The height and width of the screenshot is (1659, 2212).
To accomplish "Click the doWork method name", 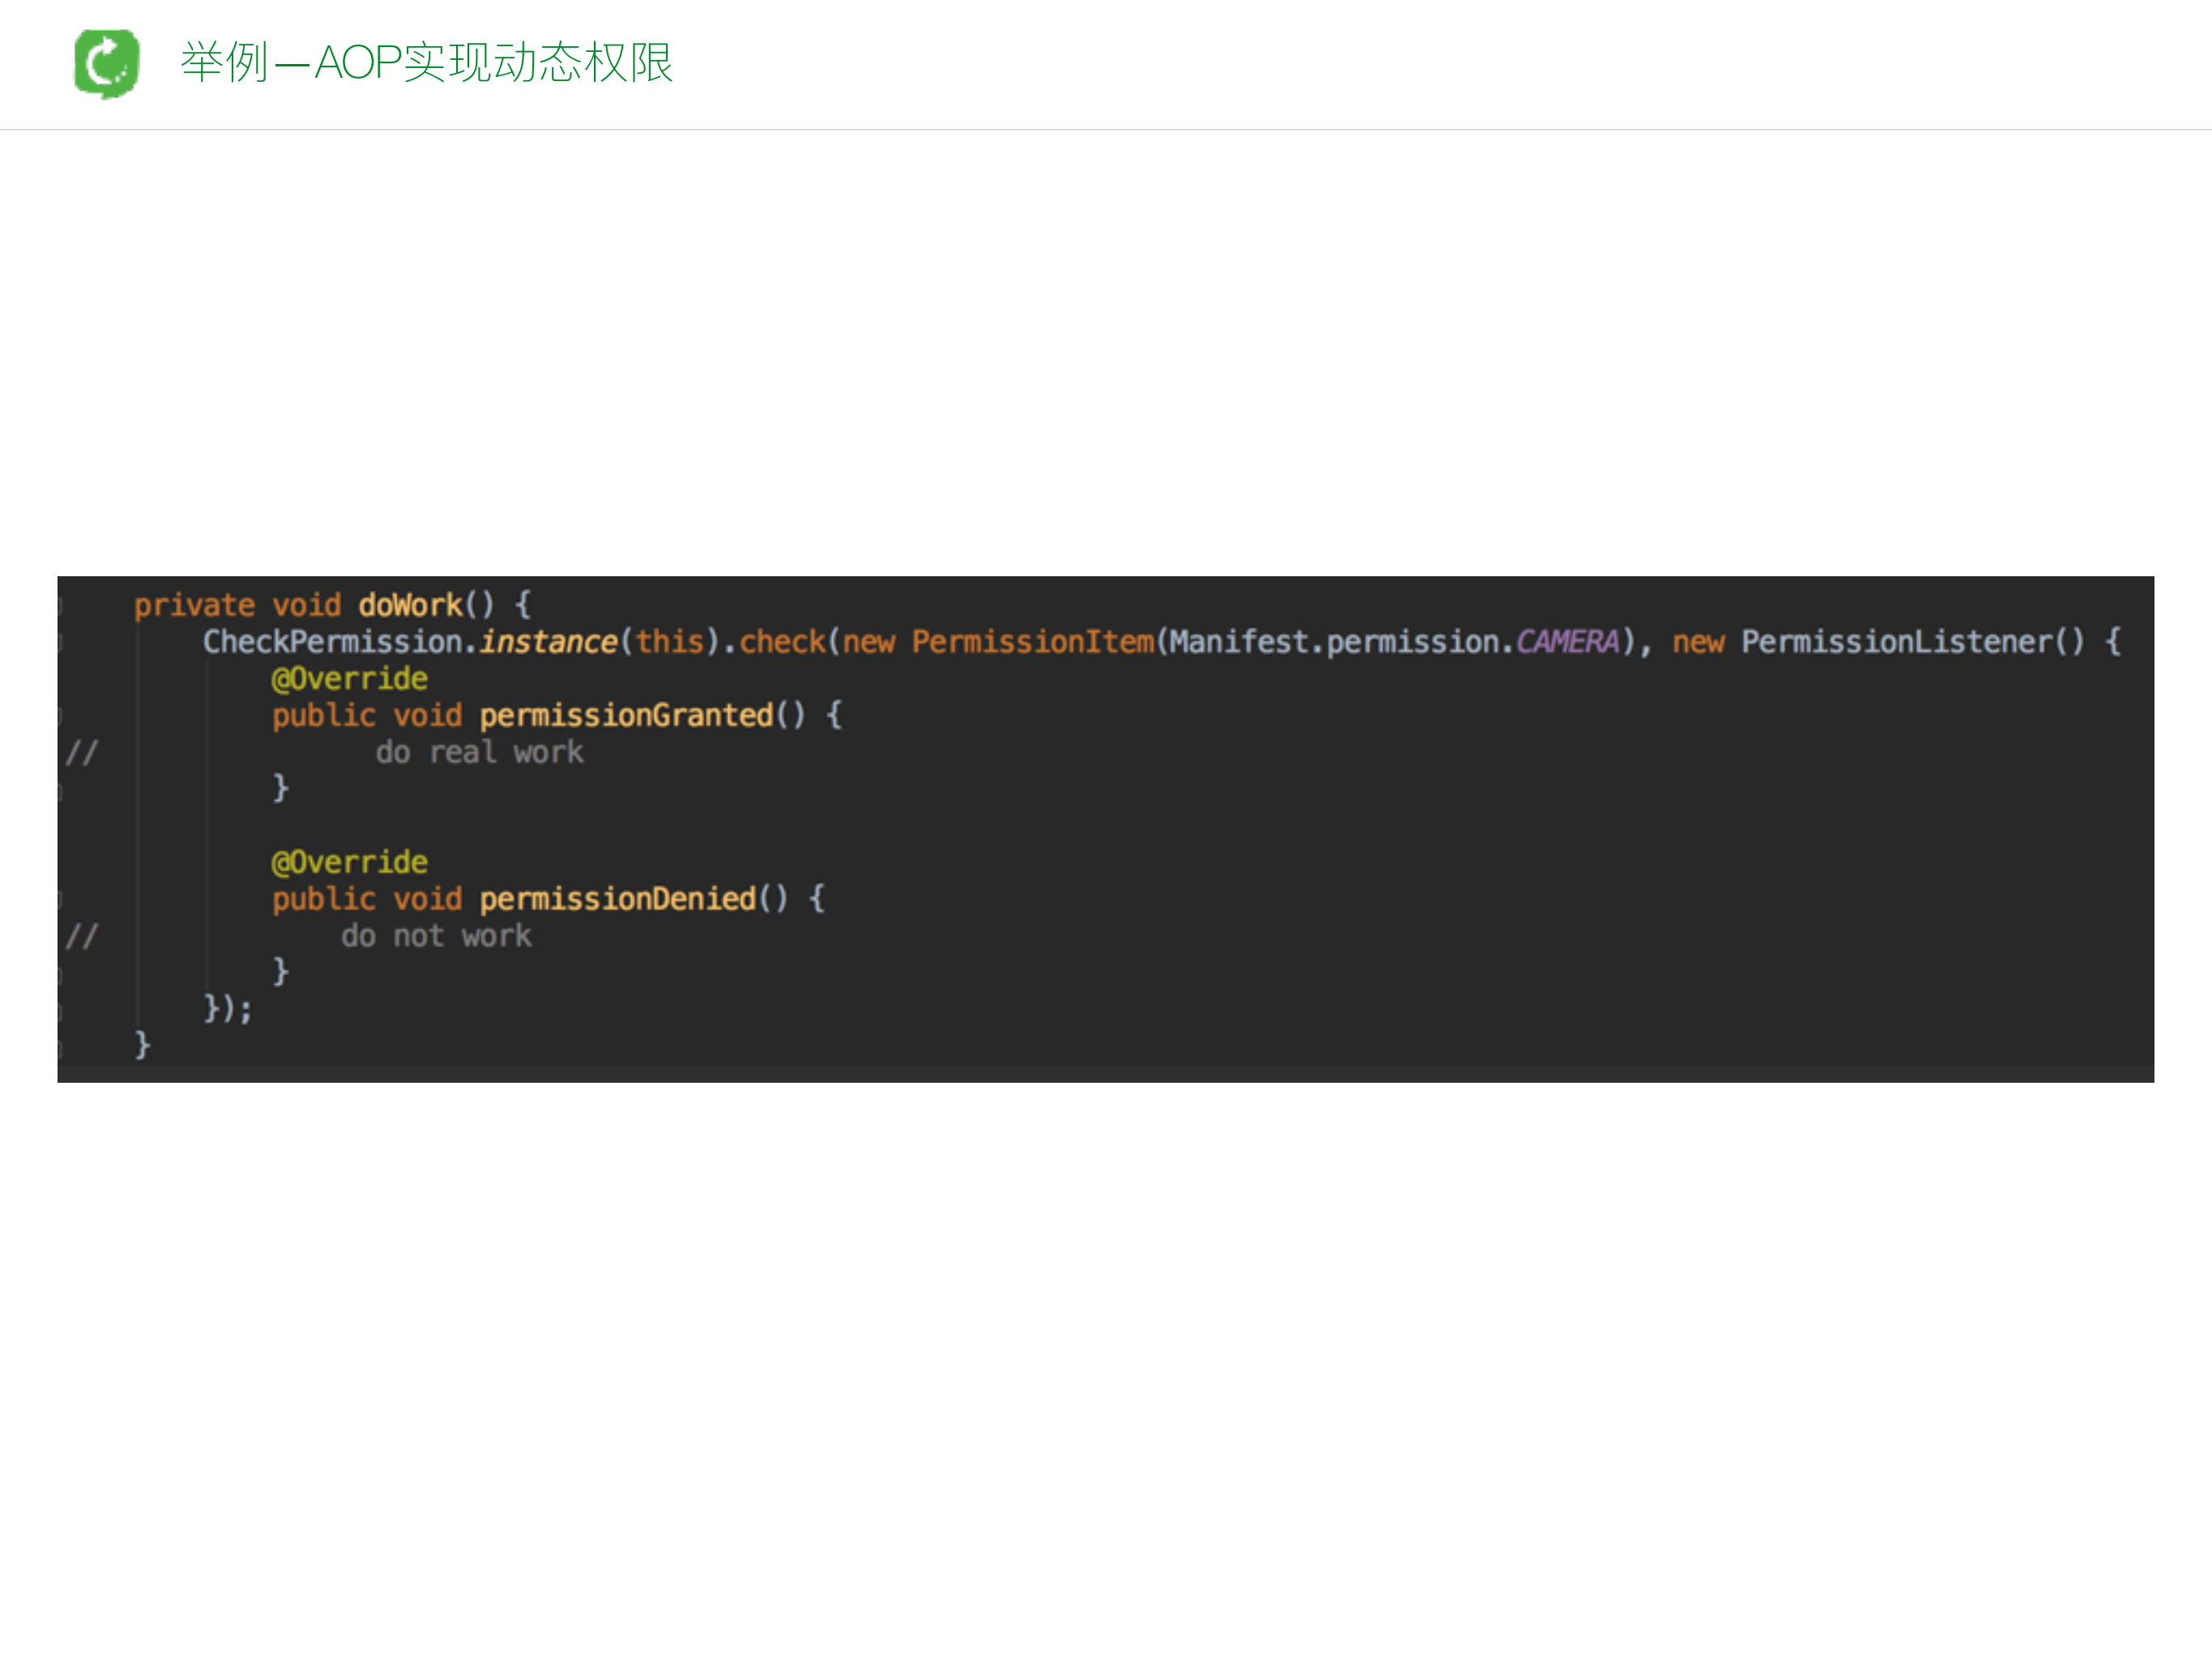I will tap(413, 604).
